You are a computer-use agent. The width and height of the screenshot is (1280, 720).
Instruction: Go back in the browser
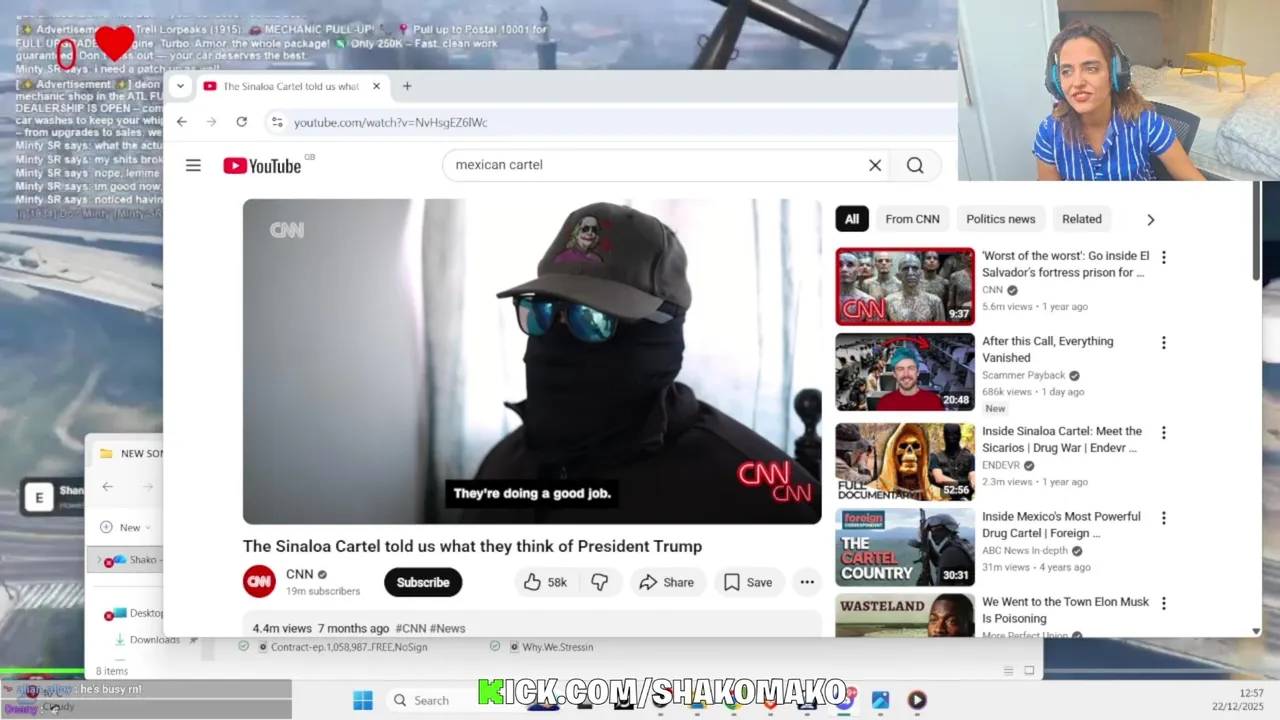pos(181,122)
